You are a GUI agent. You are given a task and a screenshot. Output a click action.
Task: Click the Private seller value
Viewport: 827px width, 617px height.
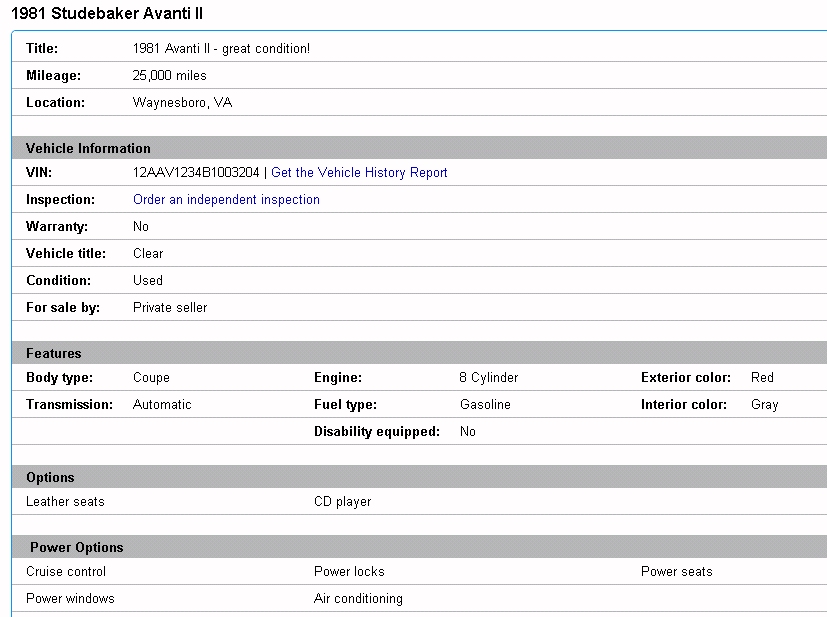(170, 307)
